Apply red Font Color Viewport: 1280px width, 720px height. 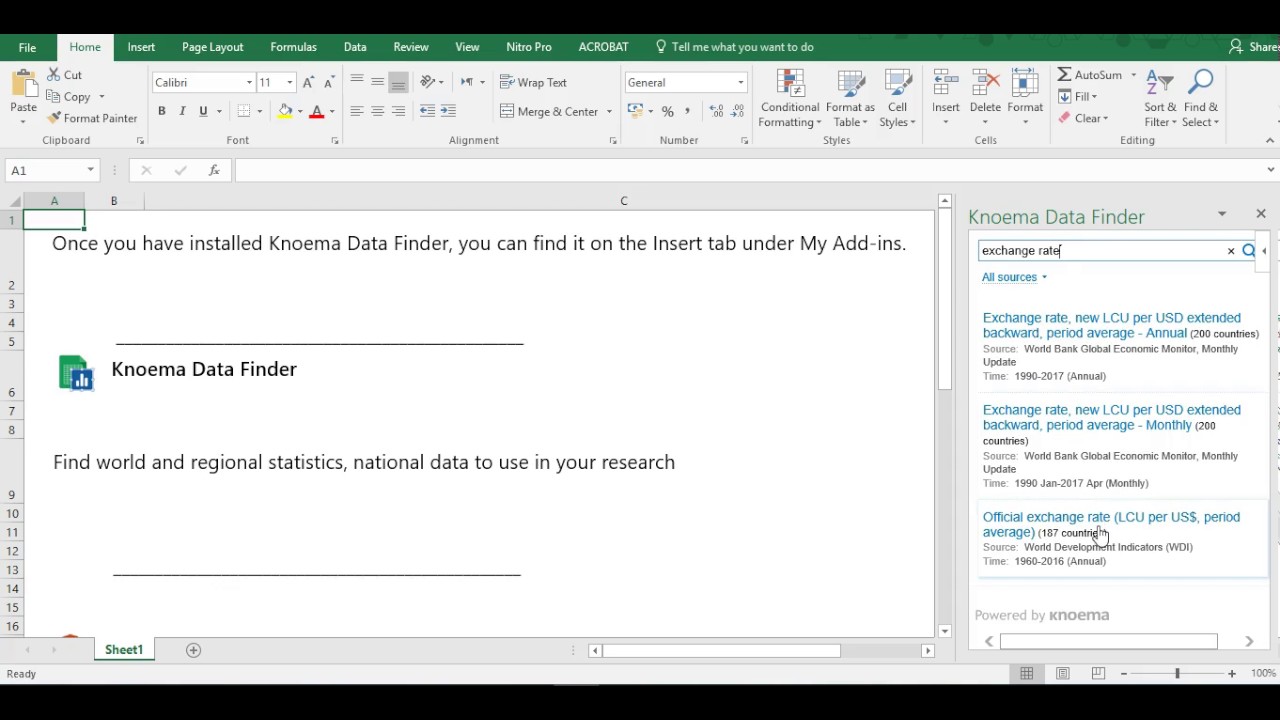point(317,111)
